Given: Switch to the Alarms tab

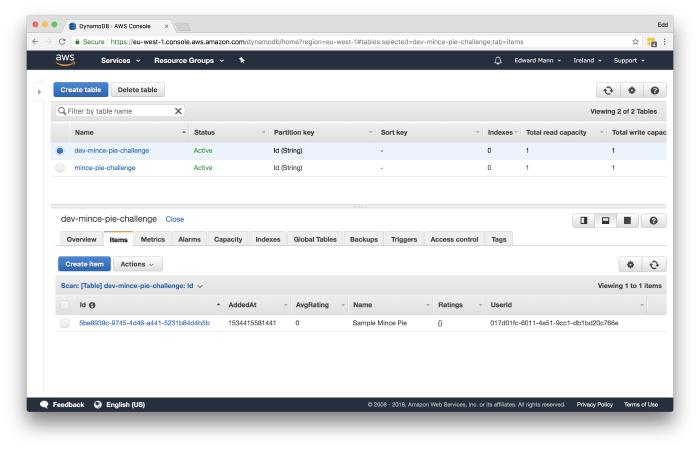Looking at the screenshot, I should coord(189,239).
